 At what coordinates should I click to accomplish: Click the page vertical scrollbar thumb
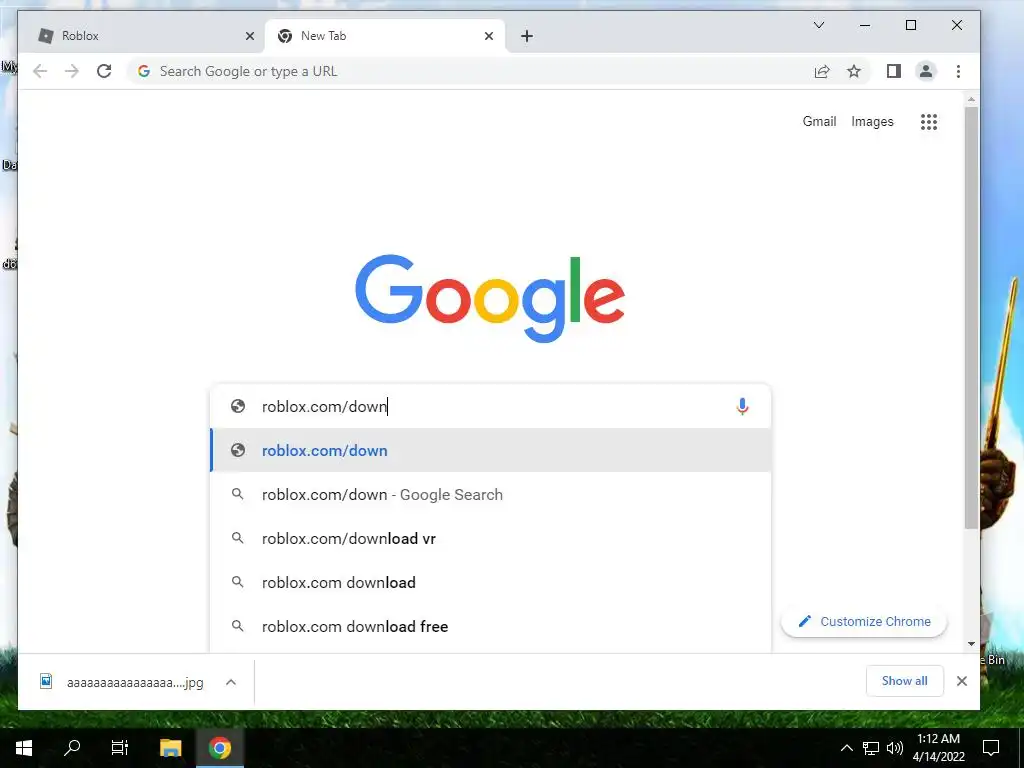coord(971,318)
